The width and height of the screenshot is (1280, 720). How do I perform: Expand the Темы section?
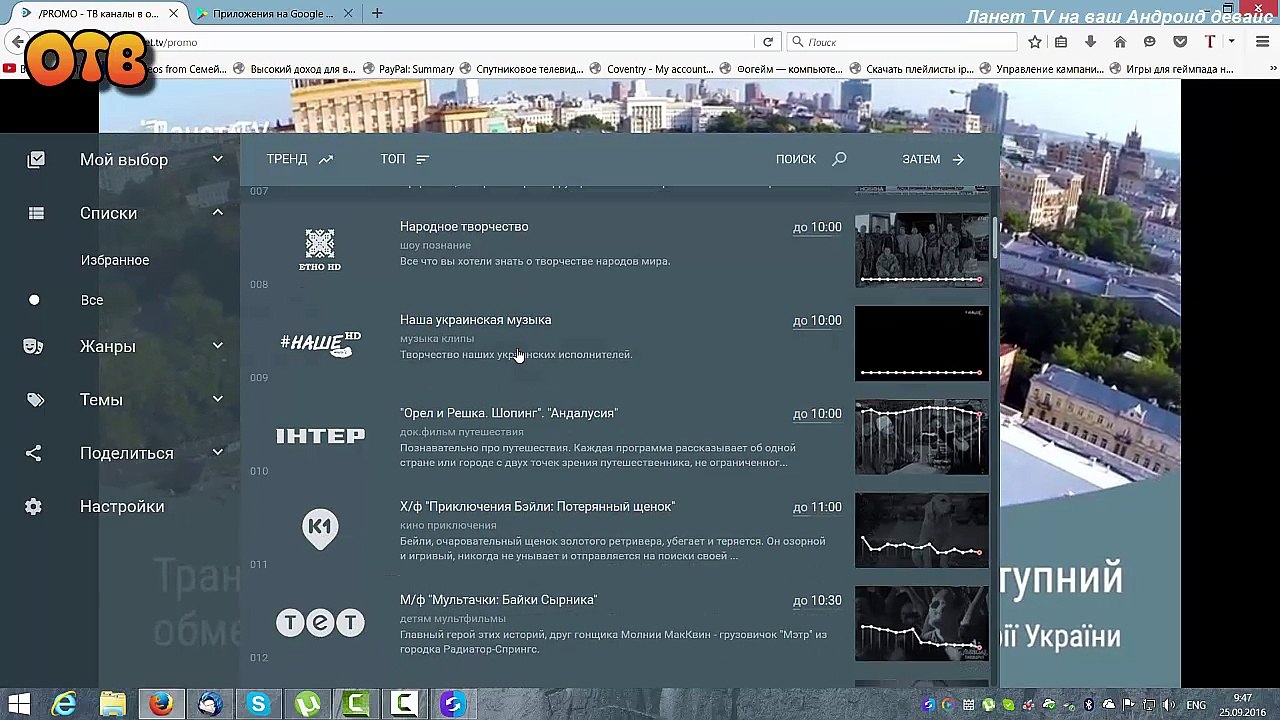click(x=217, y=399)
